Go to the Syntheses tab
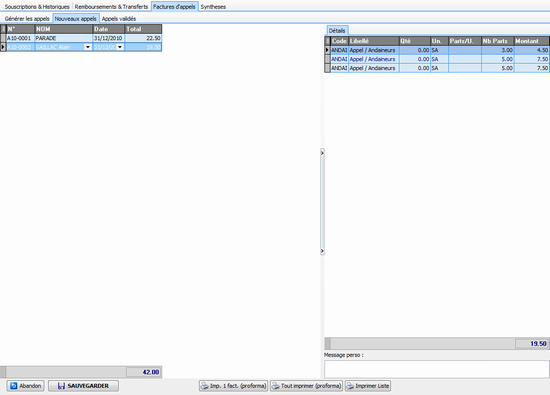 213,7
